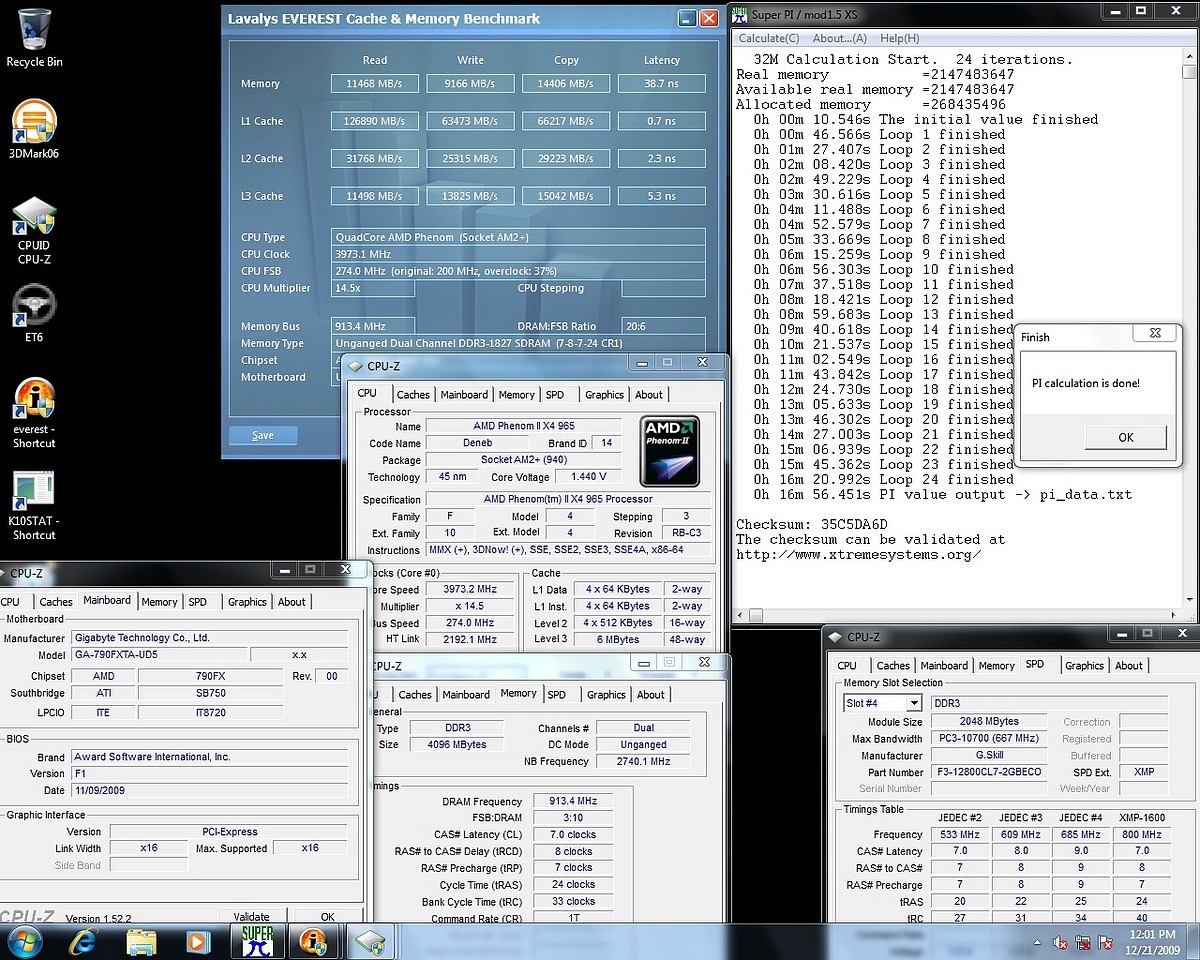The height and width of the screenshot is (960, 1200).
Task: Click the Internet Explorer taskbar icon
Action: (84, 941)
